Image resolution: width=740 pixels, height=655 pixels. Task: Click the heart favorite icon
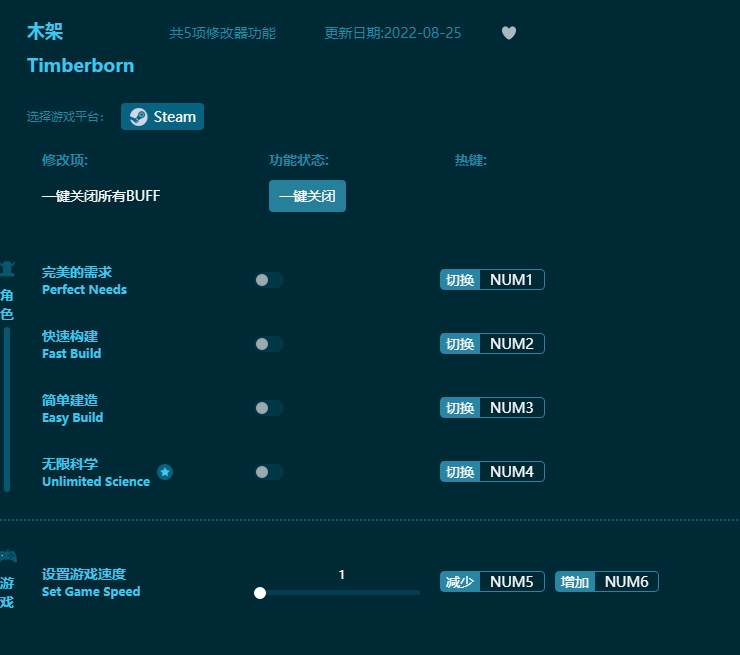509,33
